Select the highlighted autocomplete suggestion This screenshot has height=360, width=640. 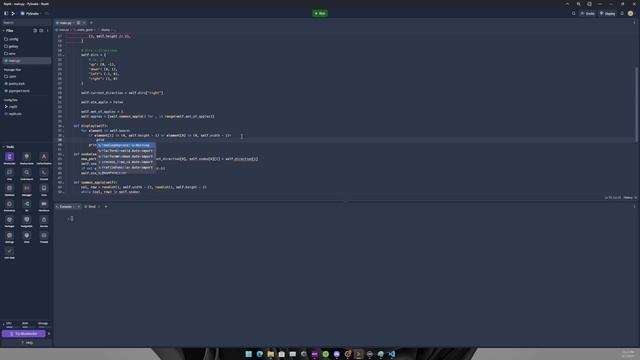pyautogui.click(x=126, y=145)
